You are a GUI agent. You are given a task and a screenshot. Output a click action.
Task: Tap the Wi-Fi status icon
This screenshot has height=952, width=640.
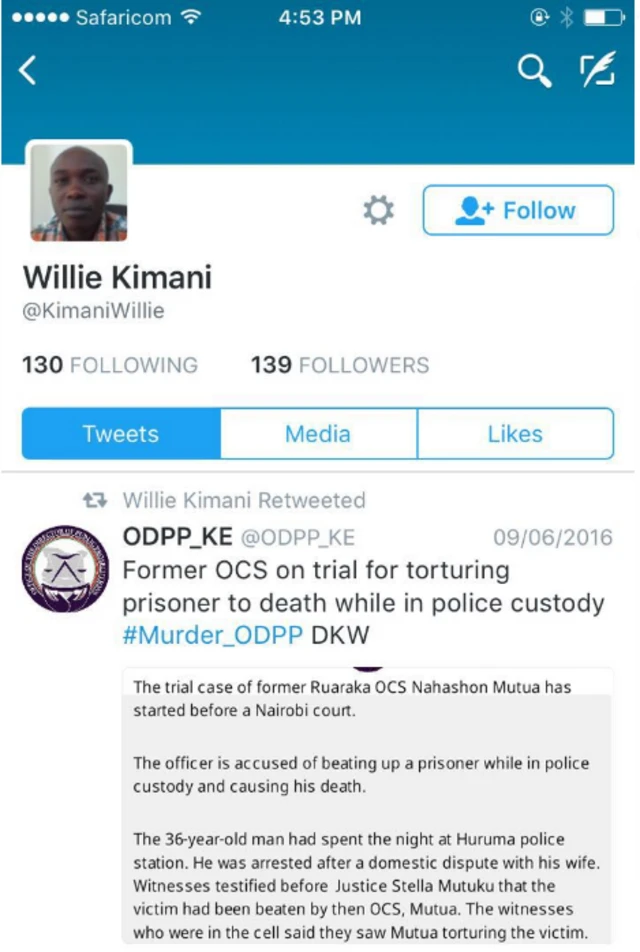pyautogui.click(x=191, y=17)
